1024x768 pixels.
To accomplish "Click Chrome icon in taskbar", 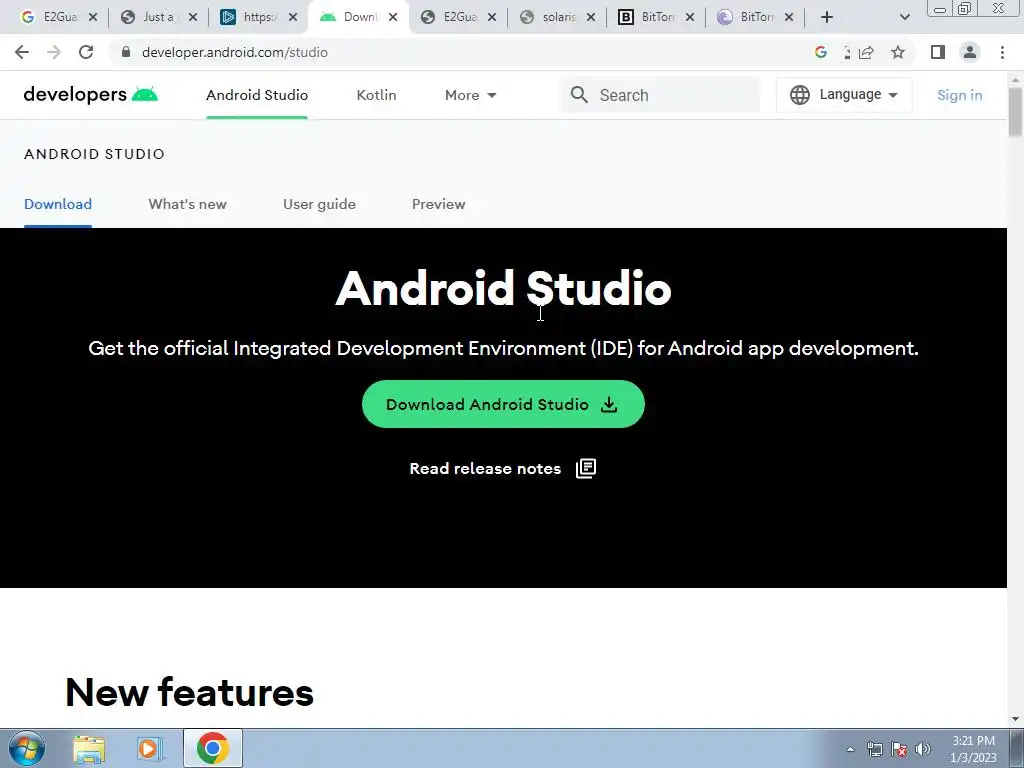I will tap(212, 748).
